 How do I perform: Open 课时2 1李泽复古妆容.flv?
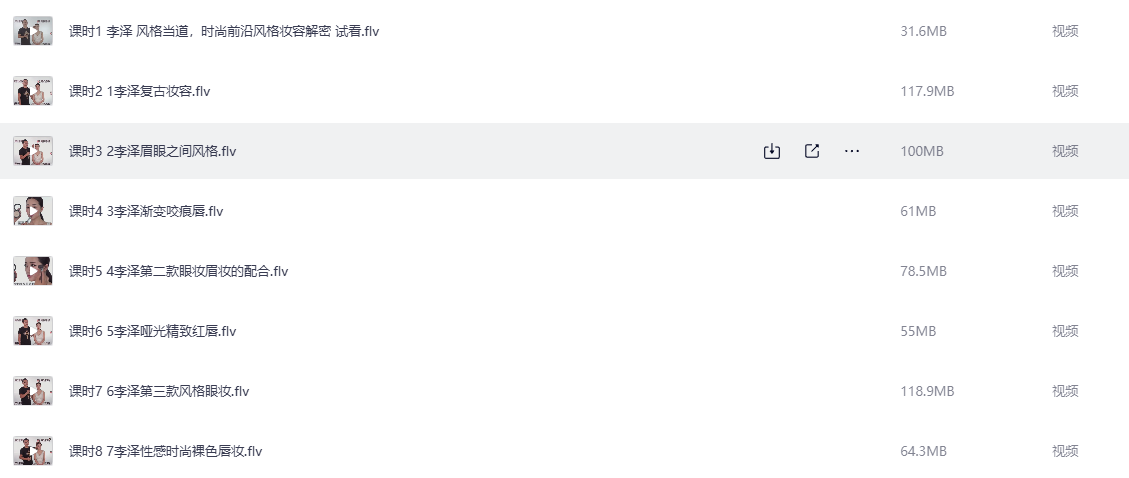pos(139,91)
